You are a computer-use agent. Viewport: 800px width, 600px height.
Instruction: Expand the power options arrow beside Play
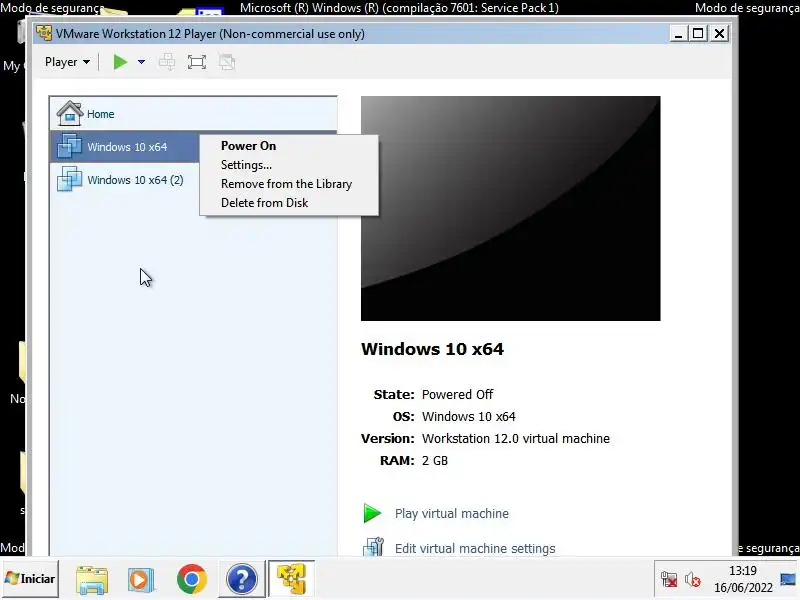[x=141, y=62]
